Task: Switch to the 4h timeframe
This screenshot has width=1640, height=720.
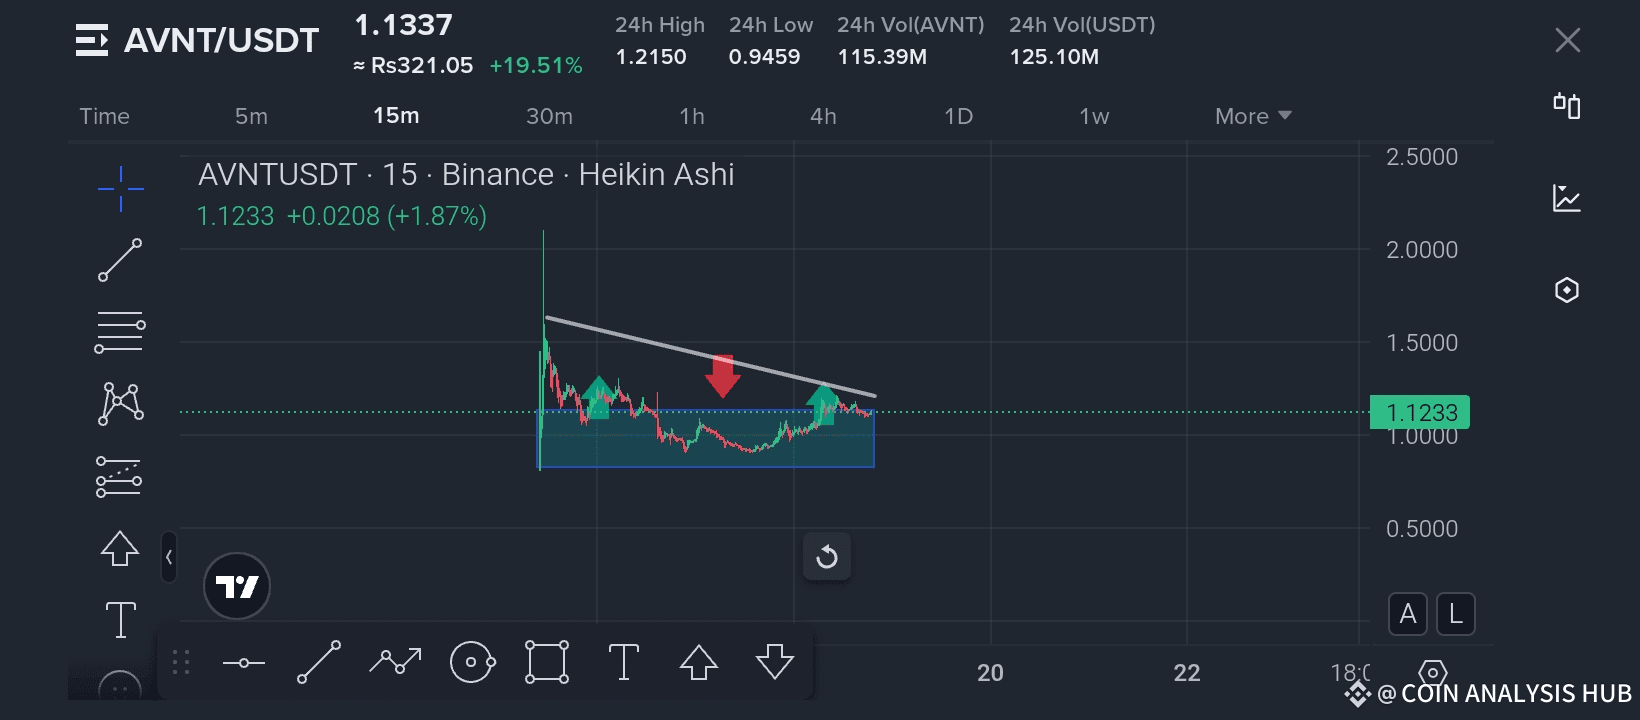Action: coord(823,116)
